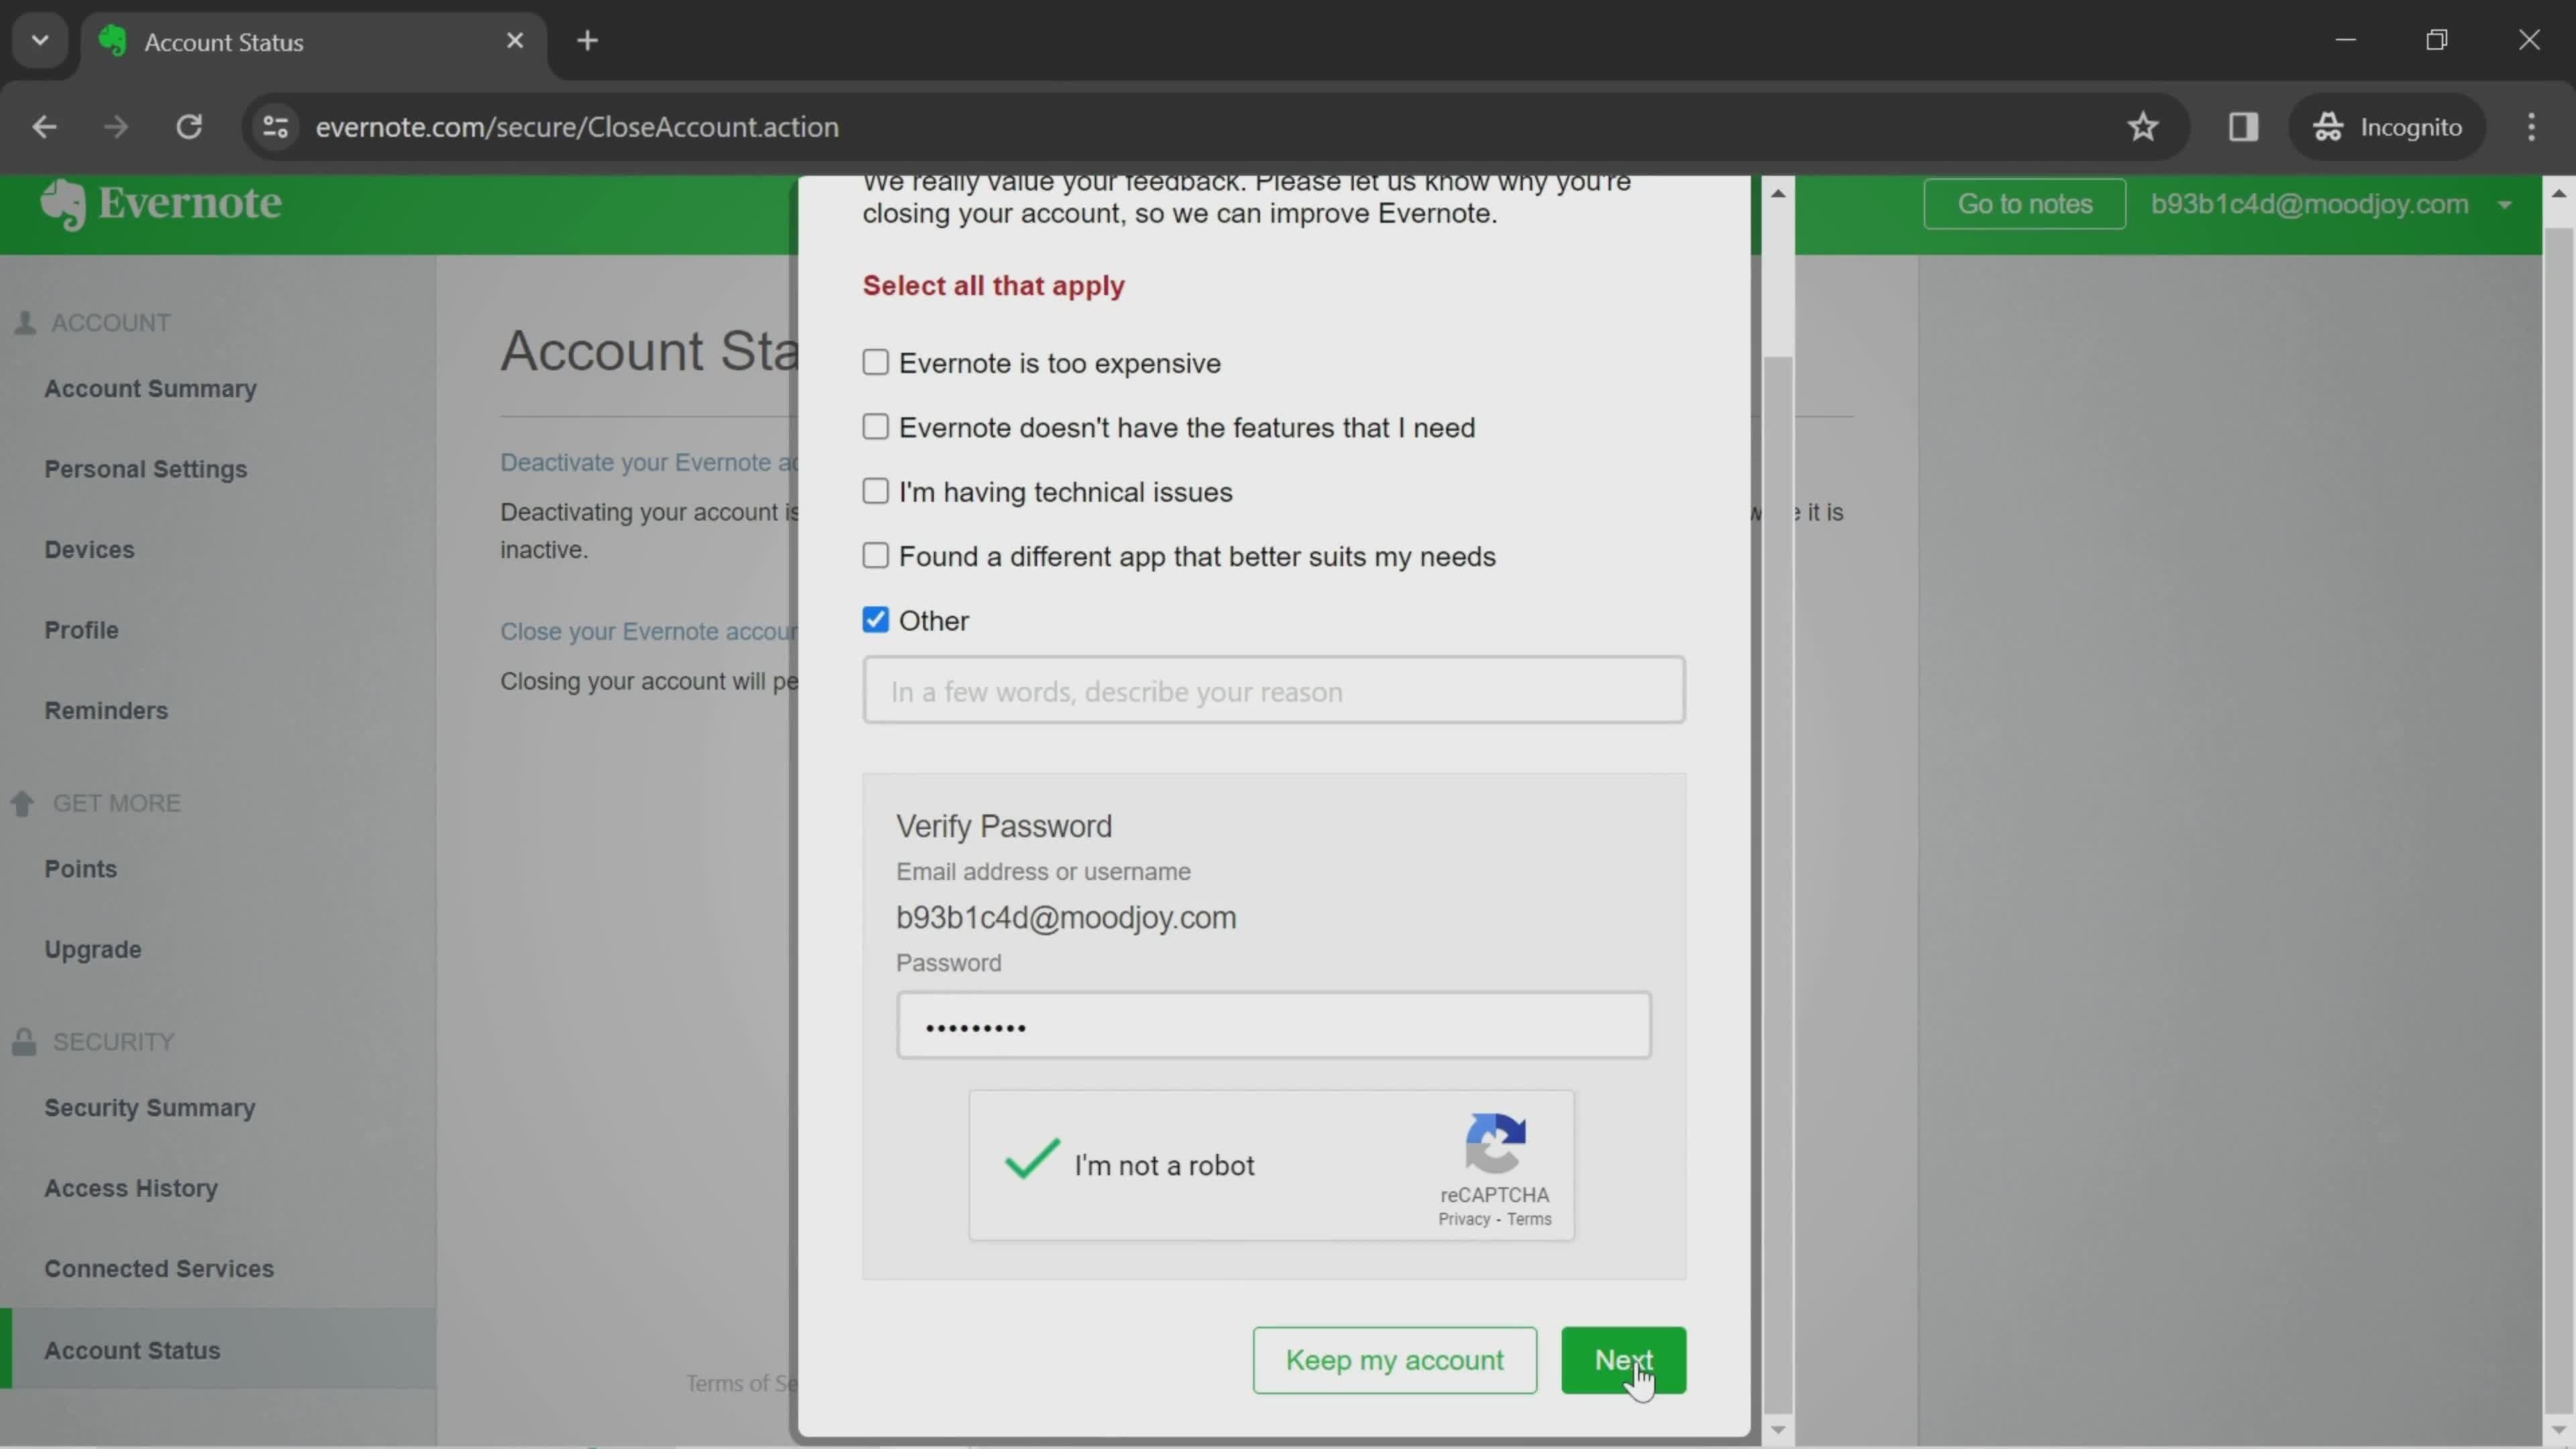The width and height of the screenshot is (2576, 1449).
Task: Click the reCAPTCHA logo
Action: 1495,1143
